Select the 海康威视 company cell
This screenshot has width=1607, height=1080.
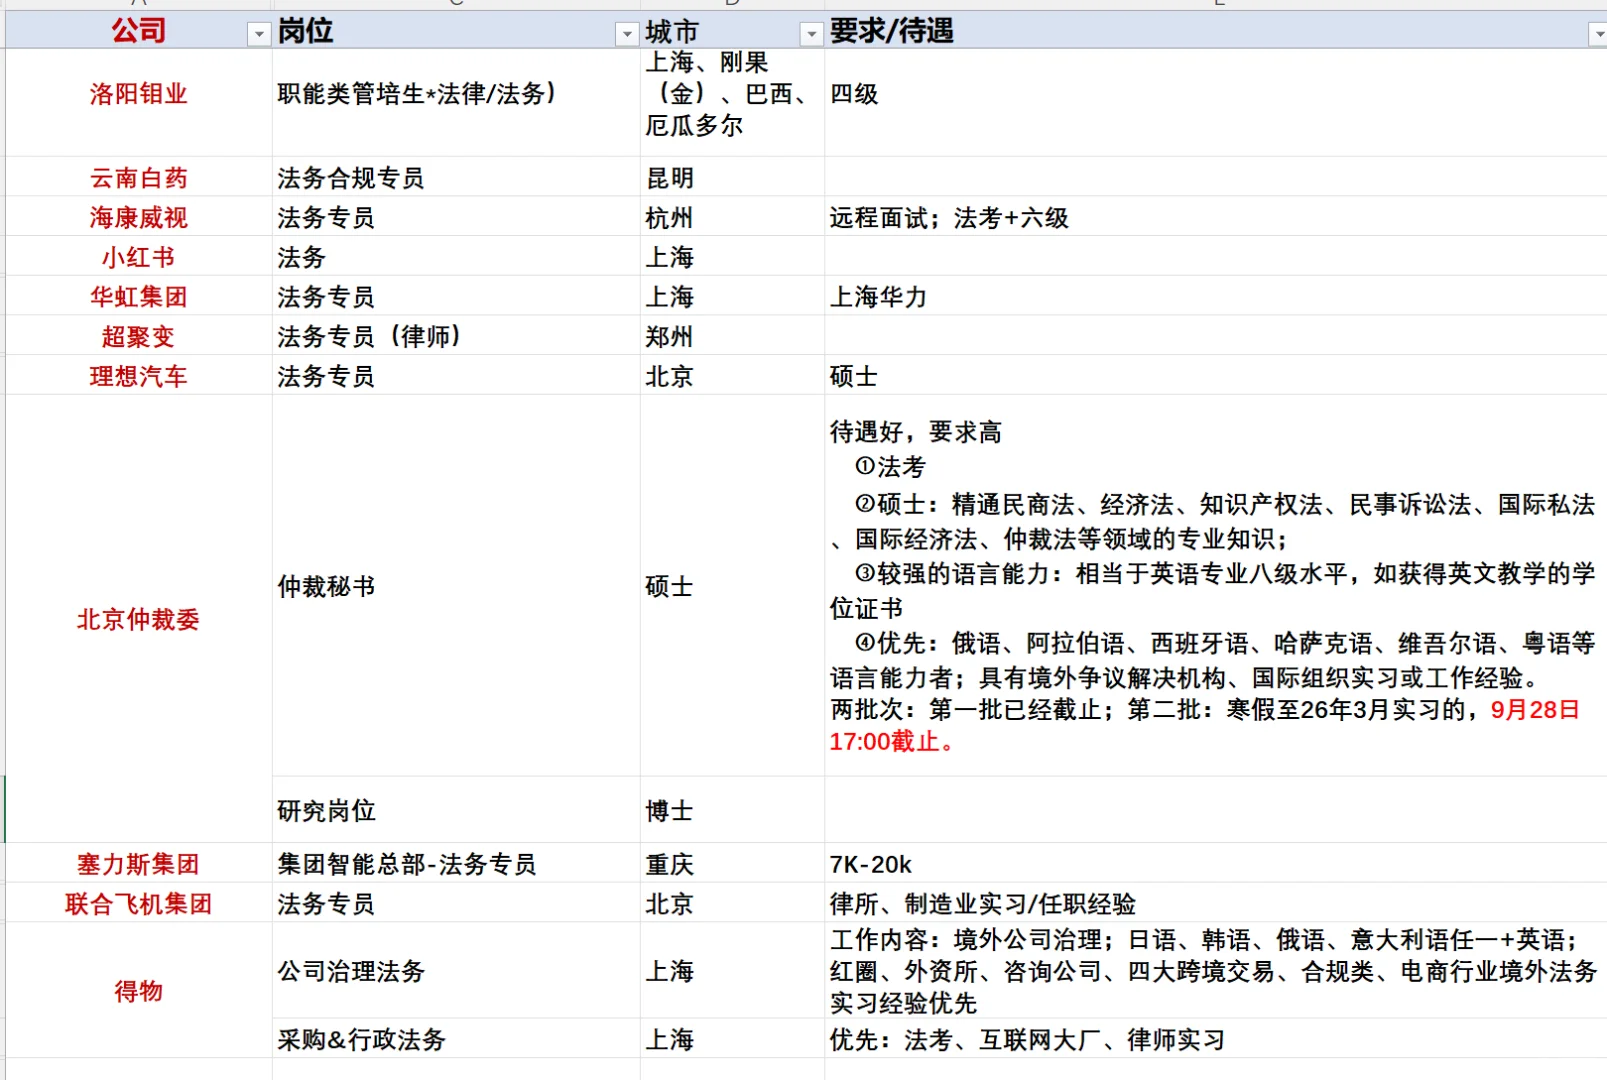pos(138,217)
